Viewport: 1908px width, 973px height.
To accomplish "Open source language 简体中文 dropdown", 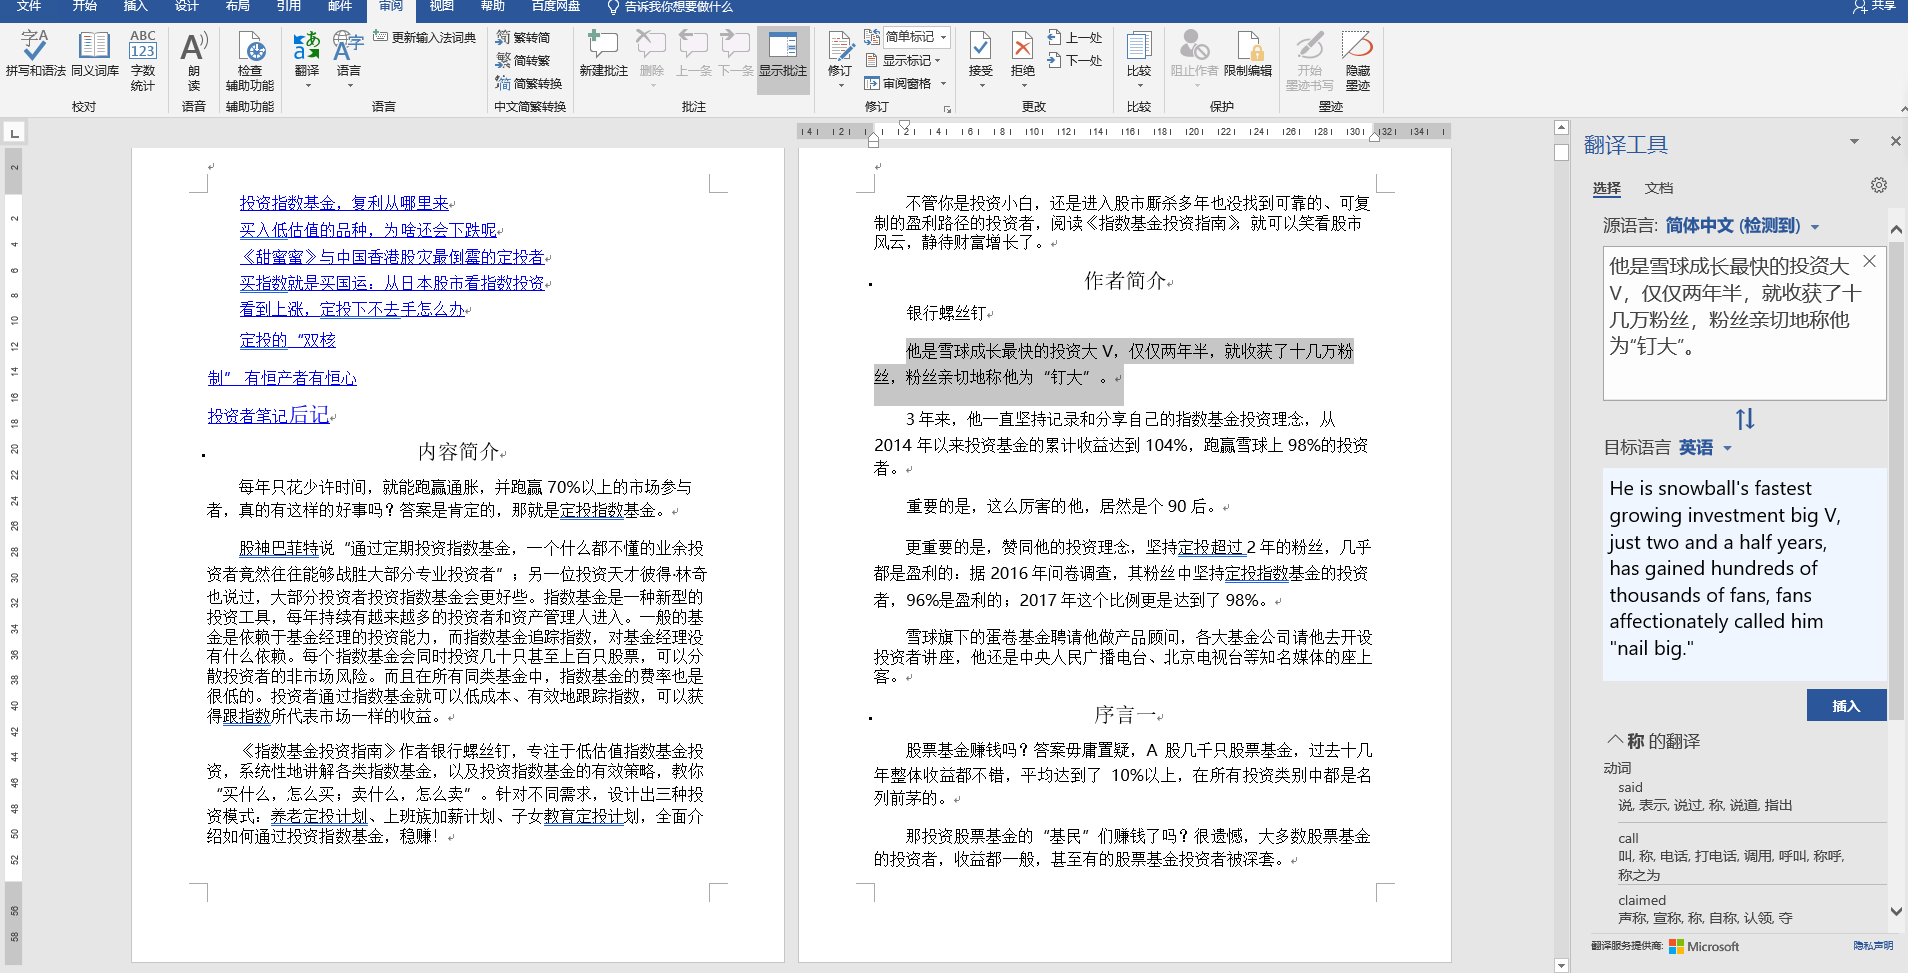I will (x=1742, y=226).
